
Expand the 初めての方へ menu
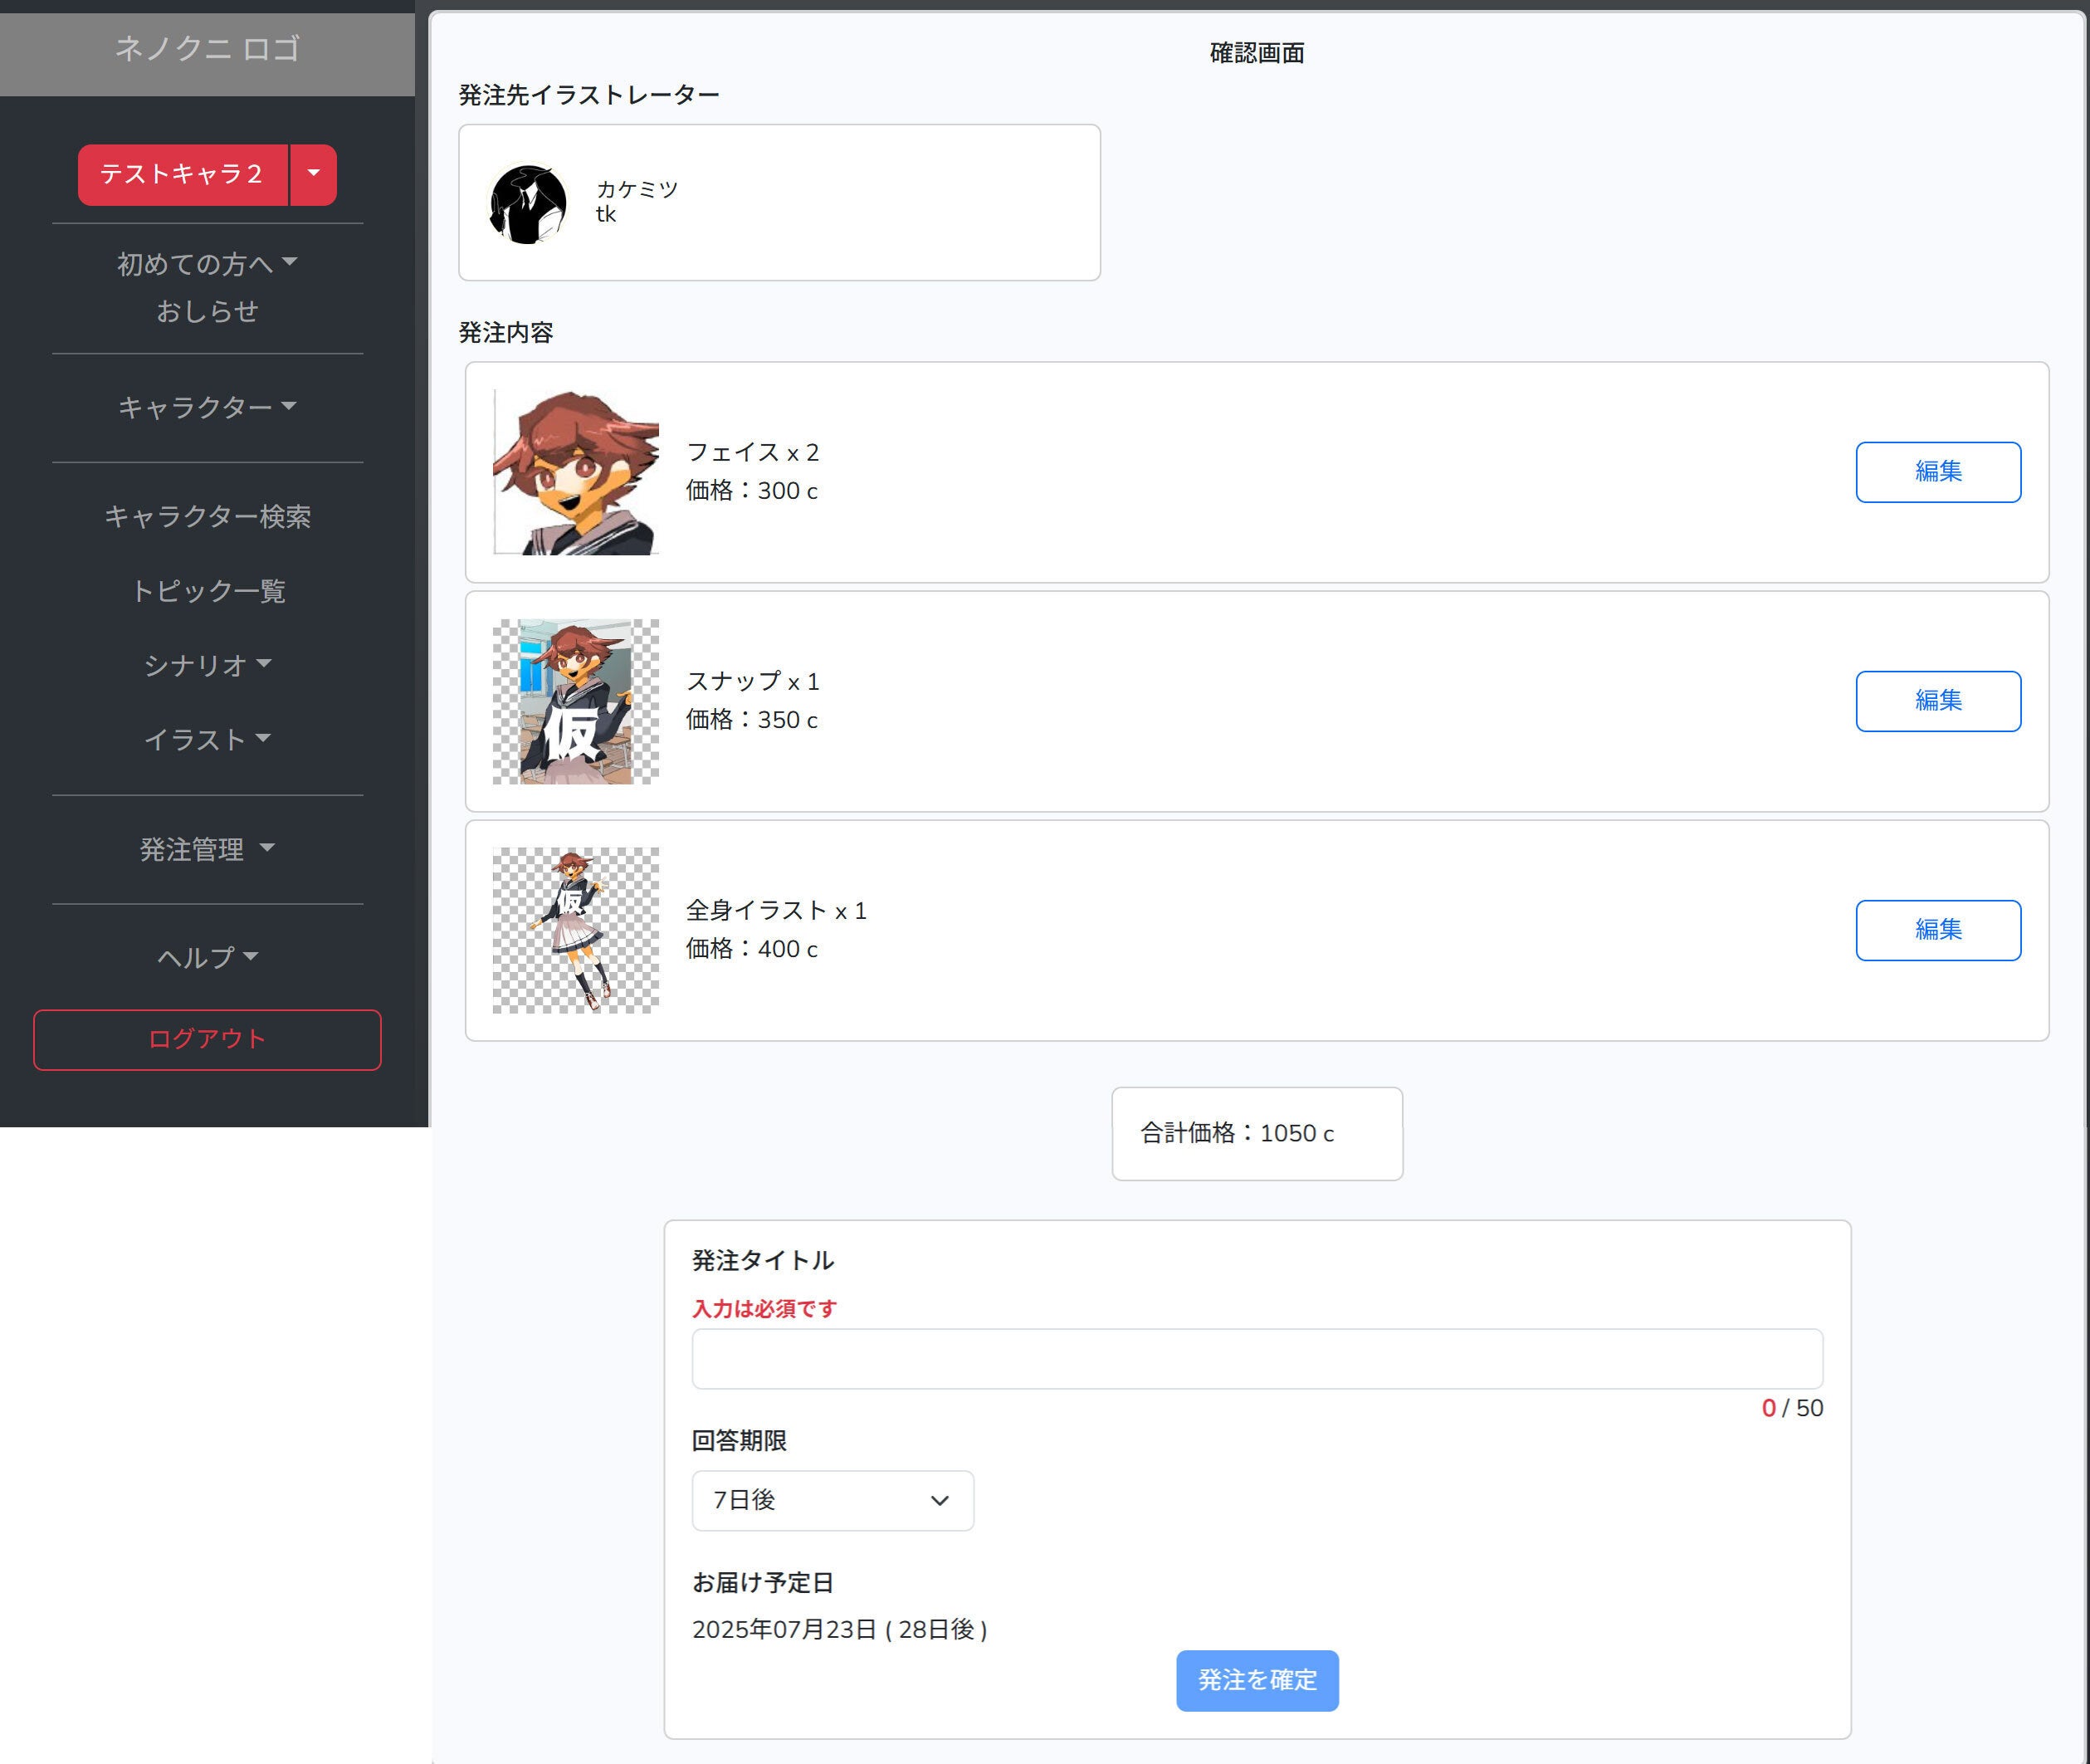click(207, 263)
